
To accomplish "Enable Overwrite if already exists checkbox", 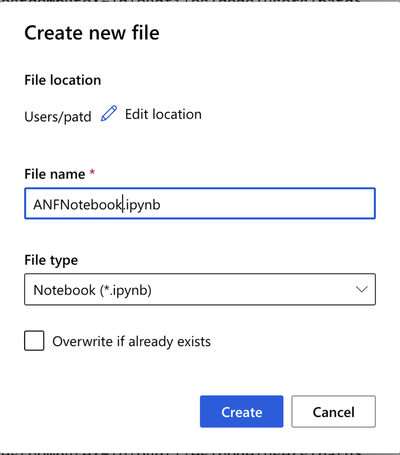I will [34, 341].
